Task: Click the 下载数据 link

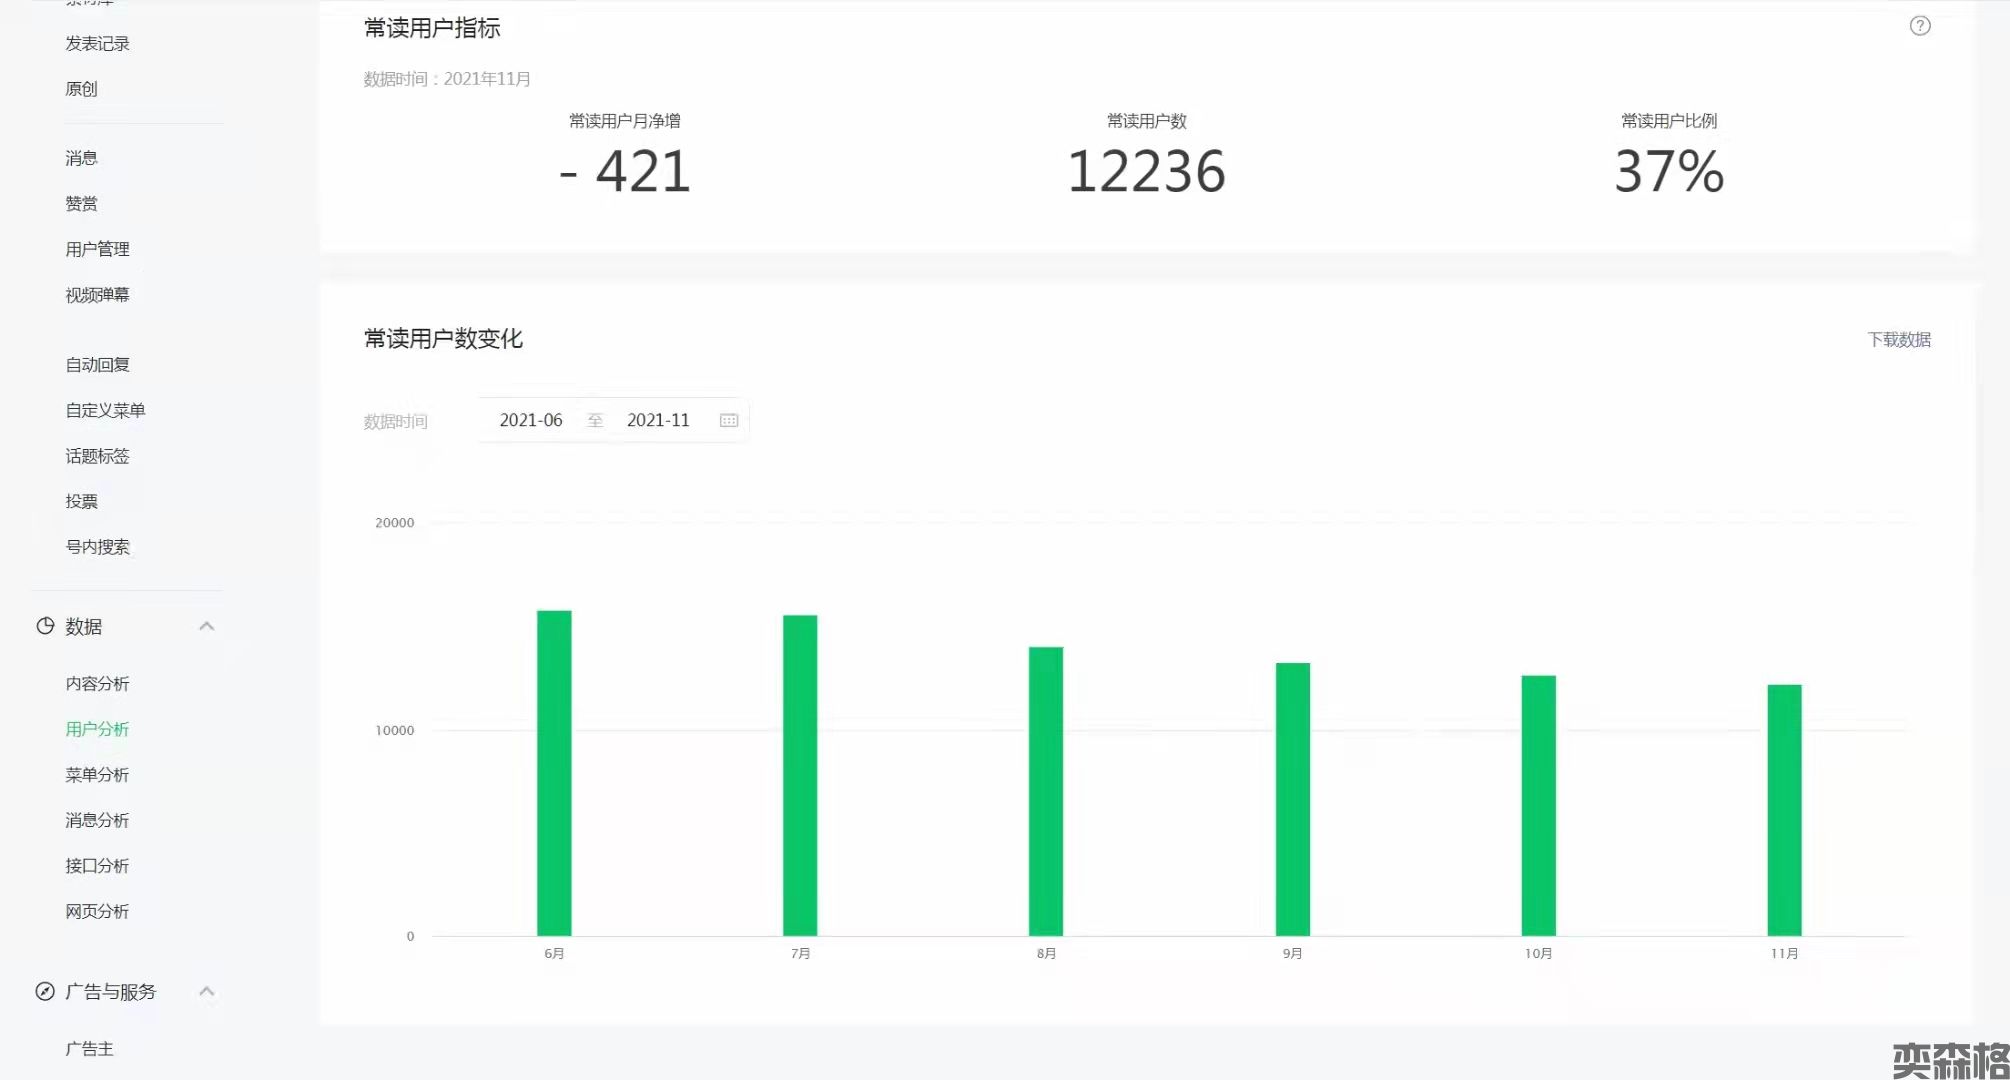Action: 1898,340
